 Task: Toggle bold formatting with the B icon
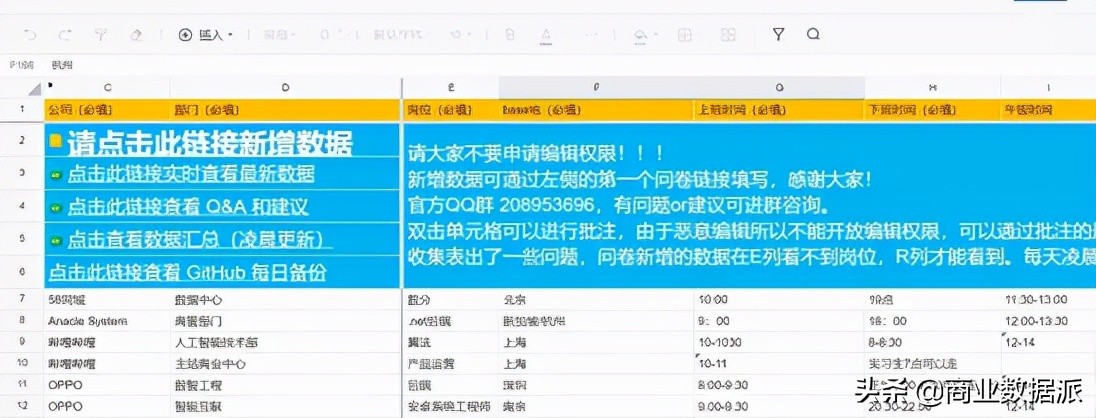[x=510, y=35]
